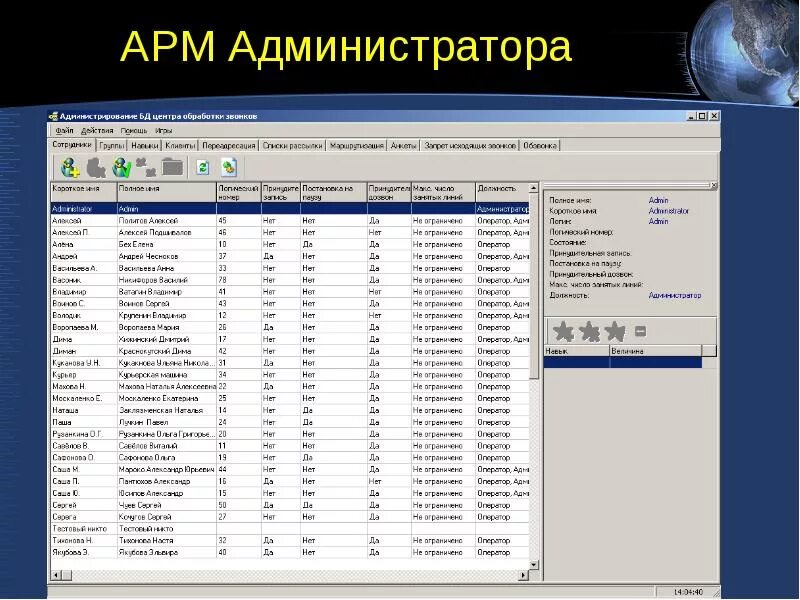Select the row Воропаева Мария
This screenshot has width=800, height=600.
[x=289, y=328]
